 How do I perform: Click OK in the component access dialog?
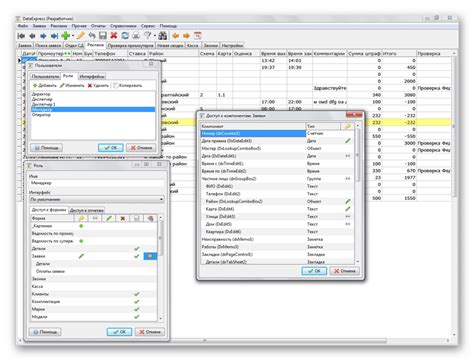(x=314, y=271)
